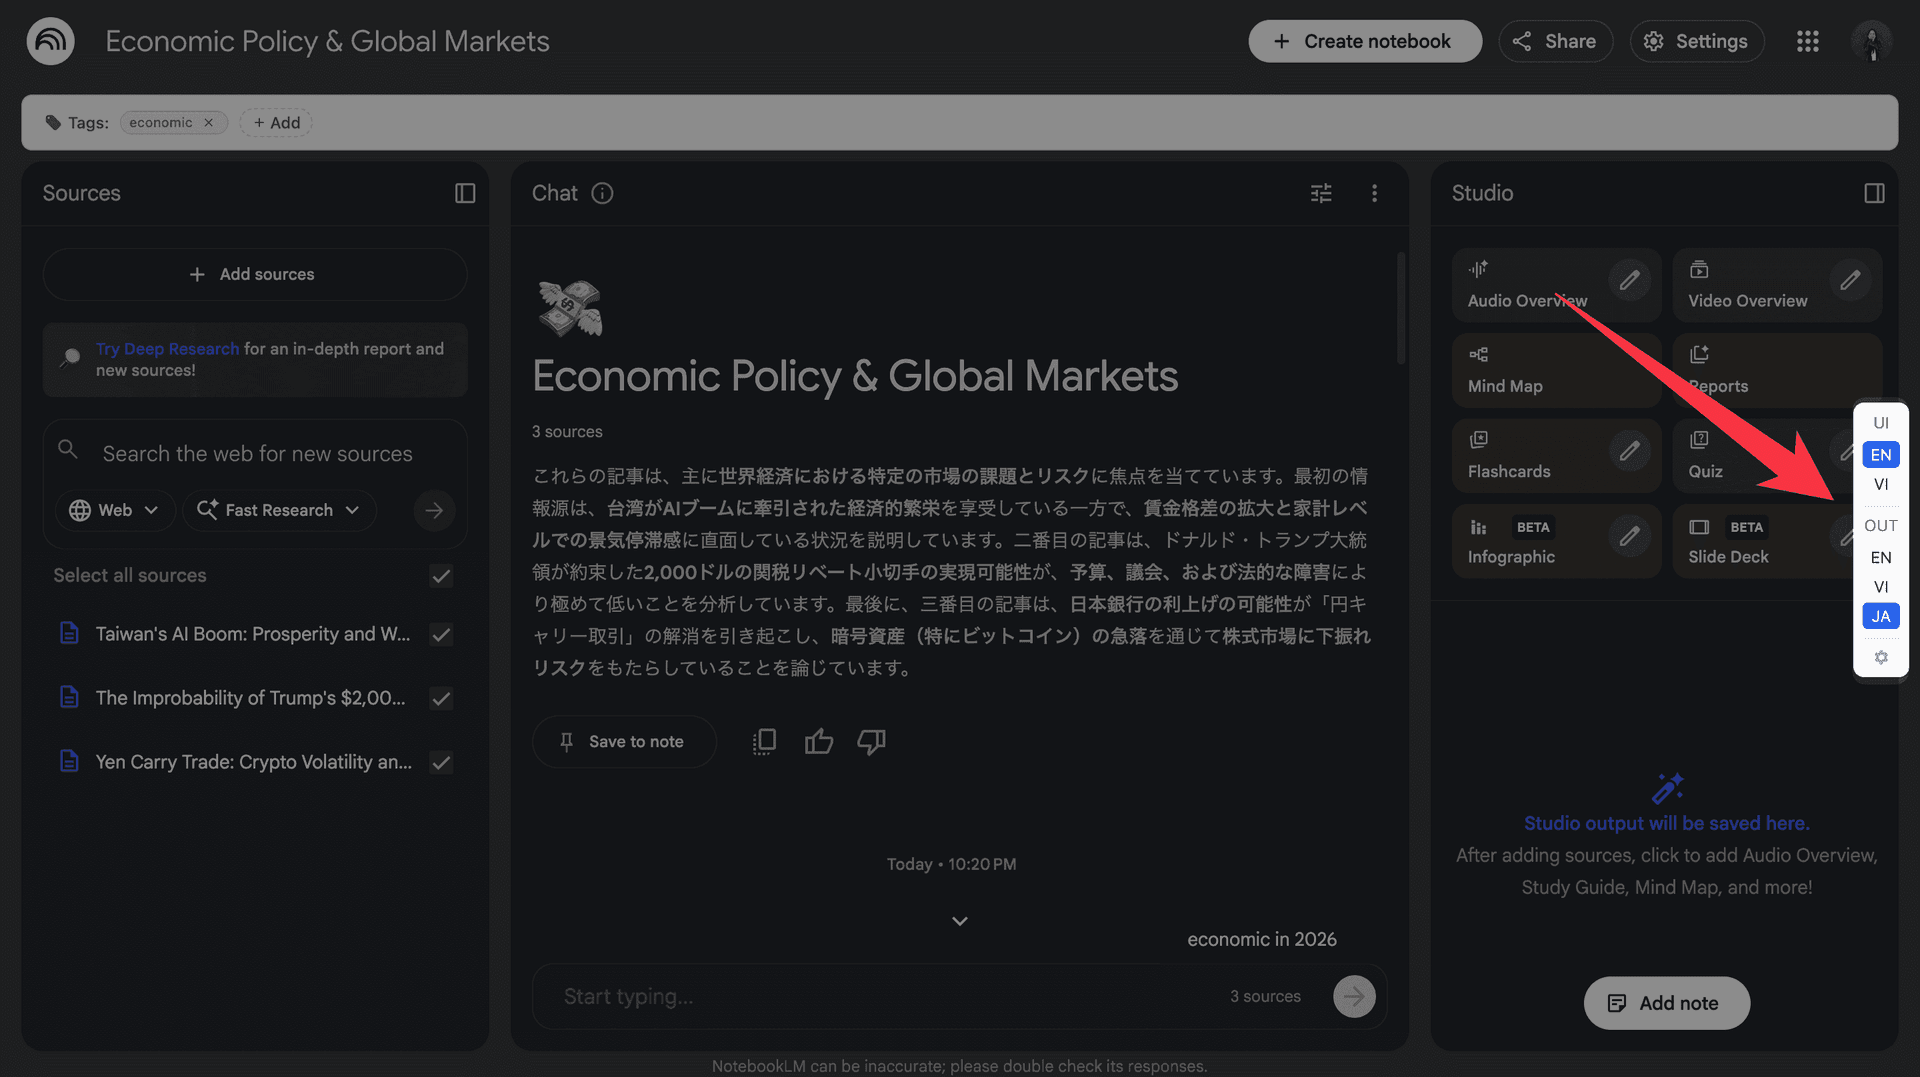
Task: Expand the Fast Research dropdown
Action: click(279, 510)
